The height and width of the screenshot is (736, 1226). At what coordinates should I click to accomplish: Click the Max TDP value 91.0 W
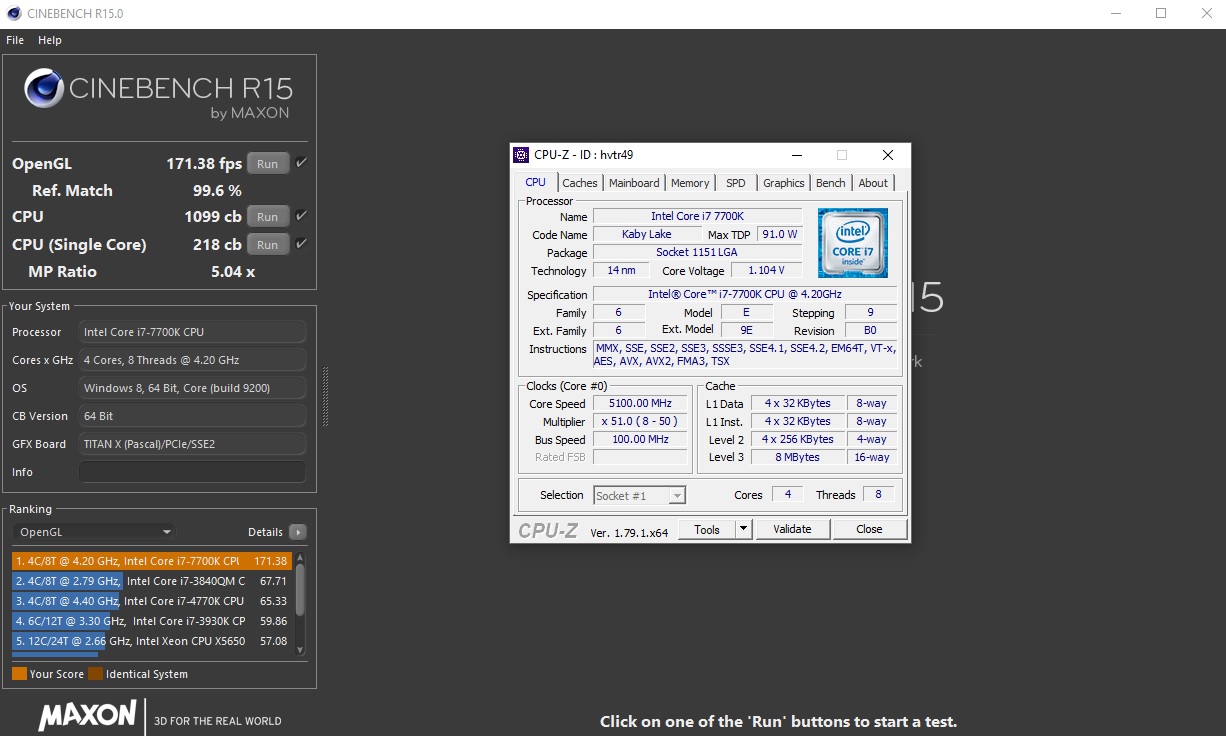779,234
